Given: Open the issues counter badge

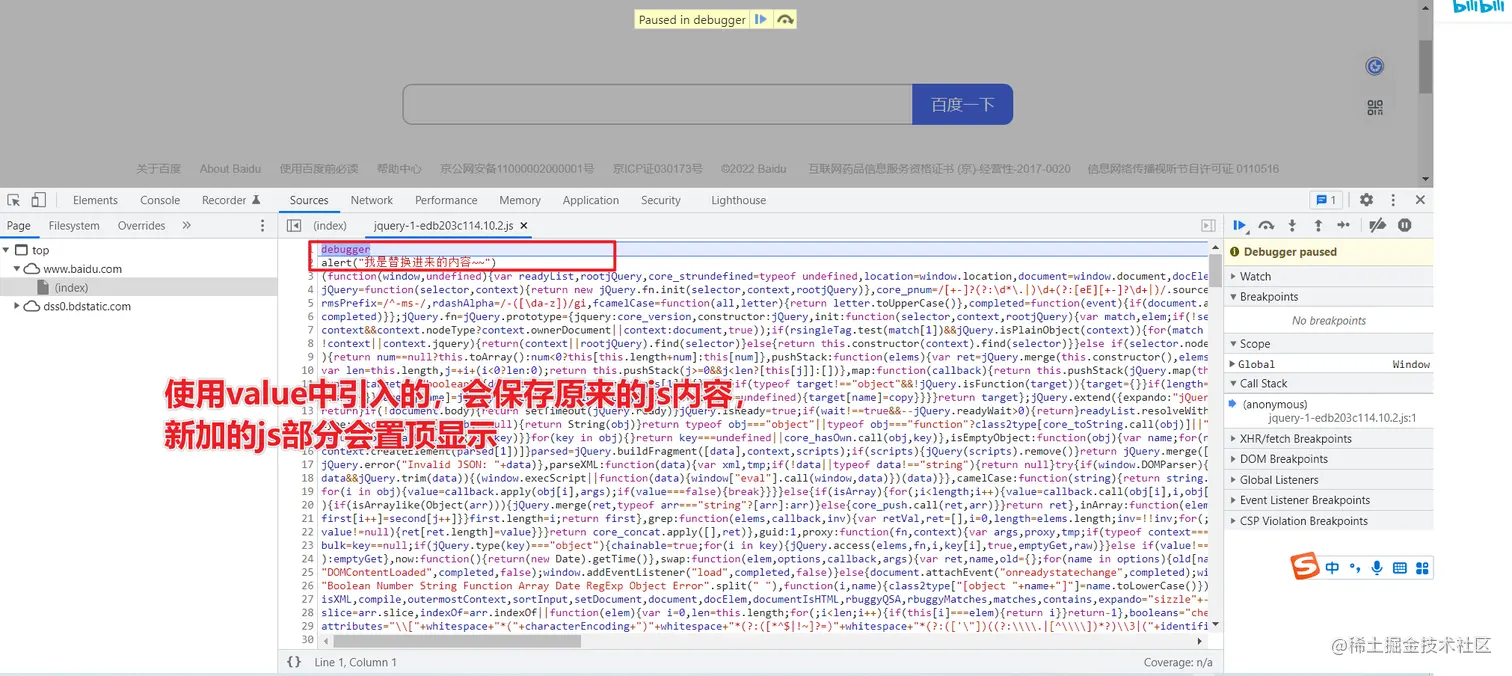Looking at the screenshot, I should [x=1326, y=200].
